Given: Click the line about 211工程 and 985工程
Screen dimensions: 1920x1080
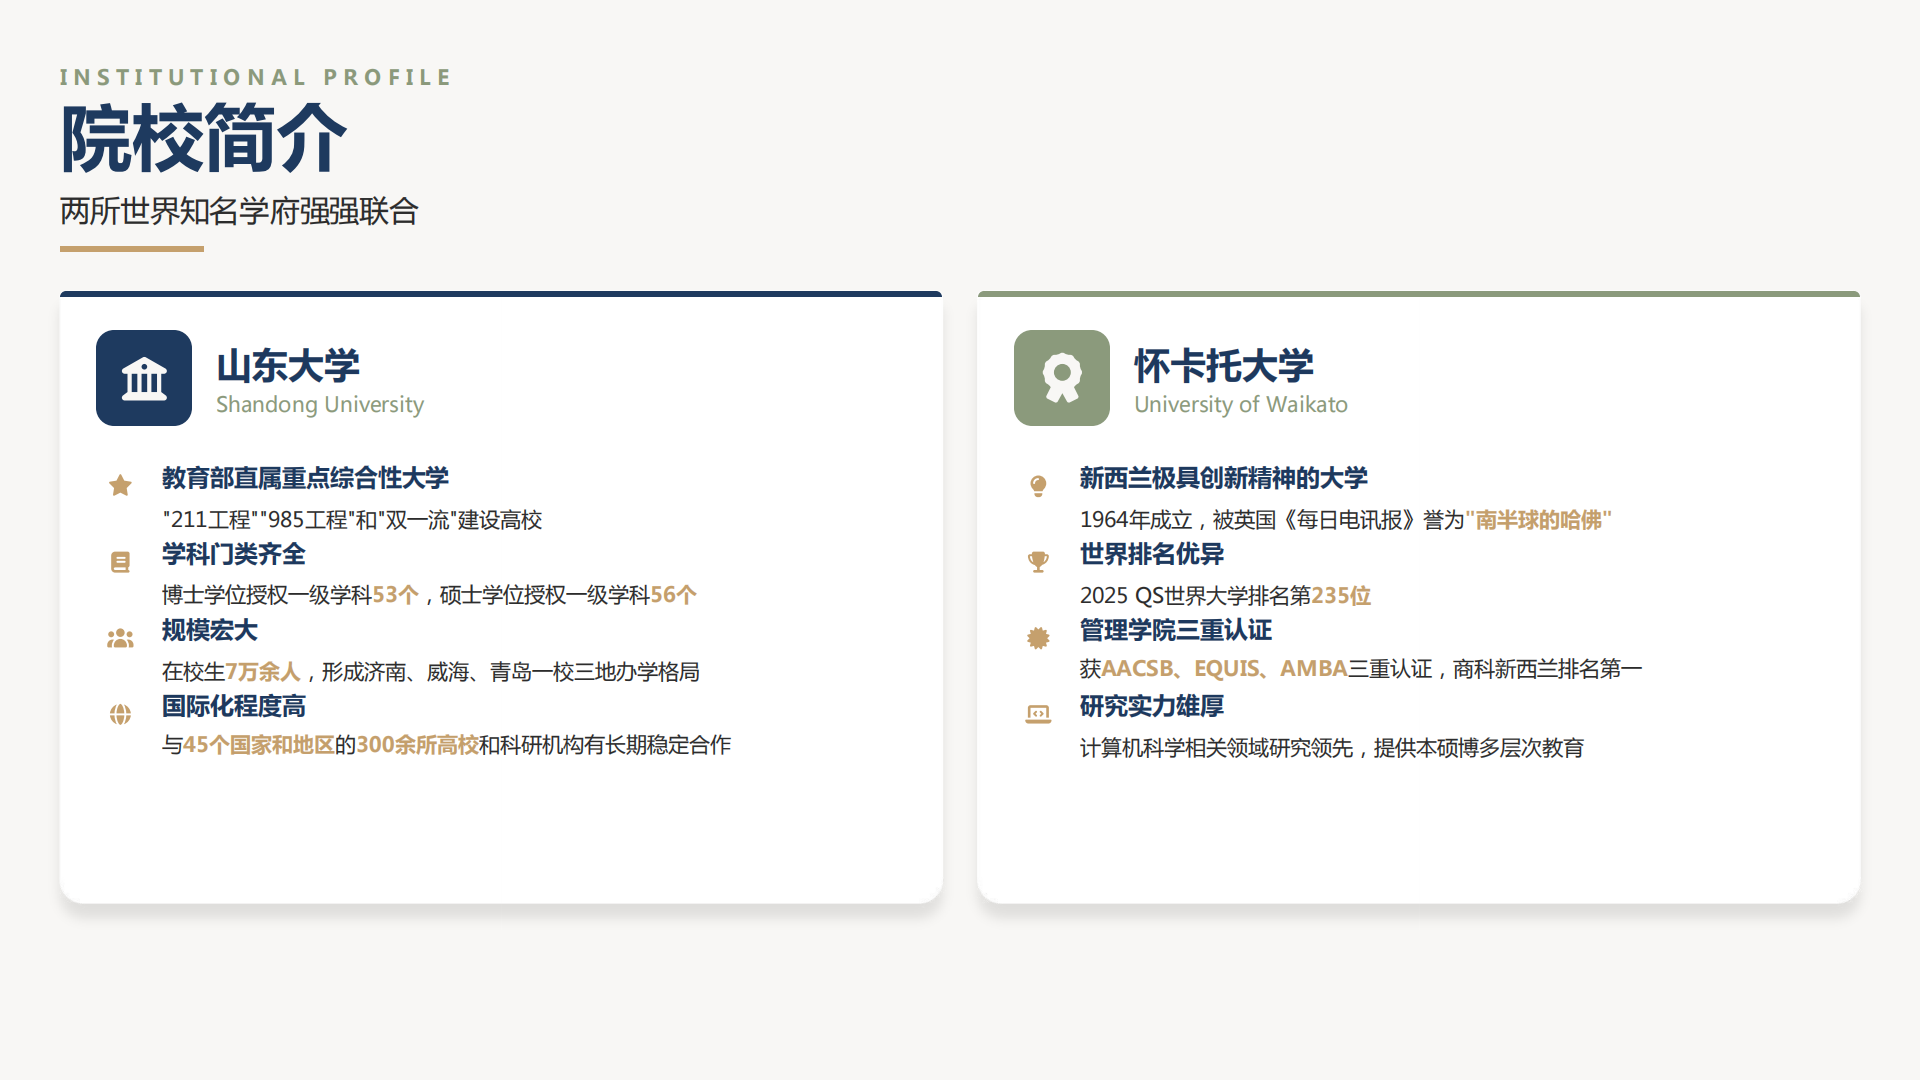Looking at the screenshot, I should point(352,520).
